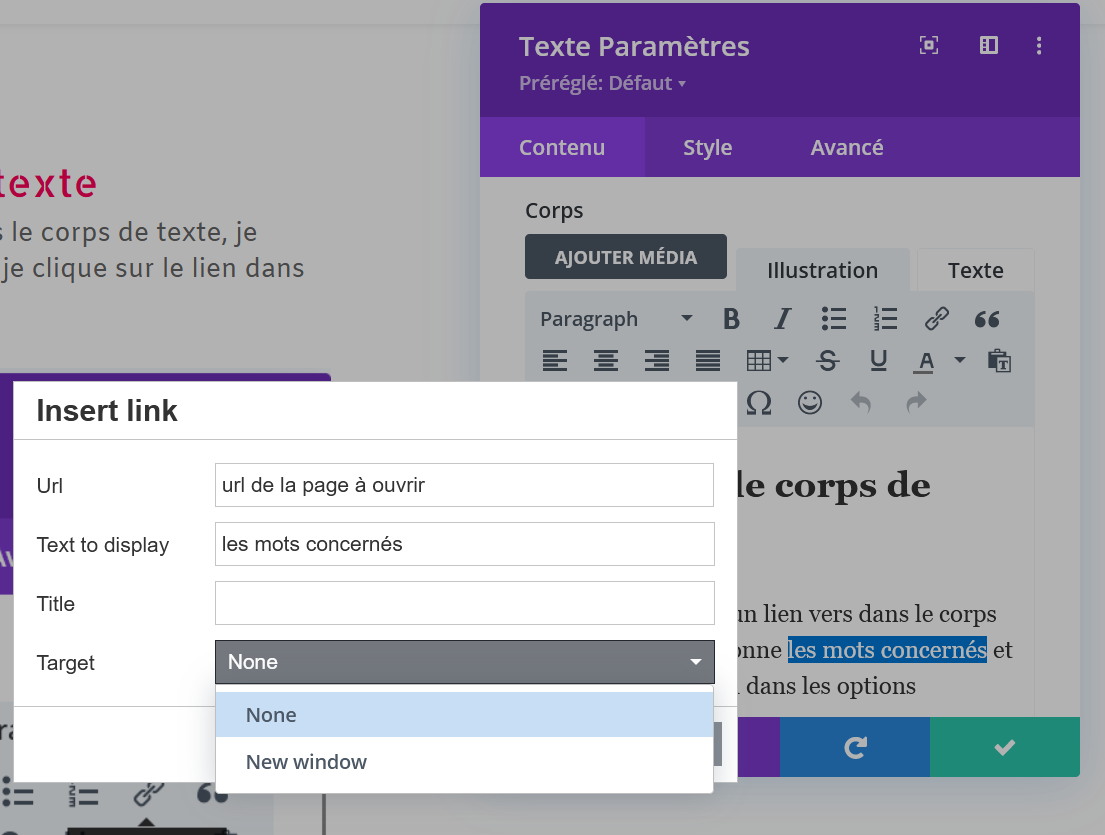Apply strikethrough to text
Image resolution: width=1105 pixels, height=835 pixels.
pyautogui.click(x=827, y=360)
